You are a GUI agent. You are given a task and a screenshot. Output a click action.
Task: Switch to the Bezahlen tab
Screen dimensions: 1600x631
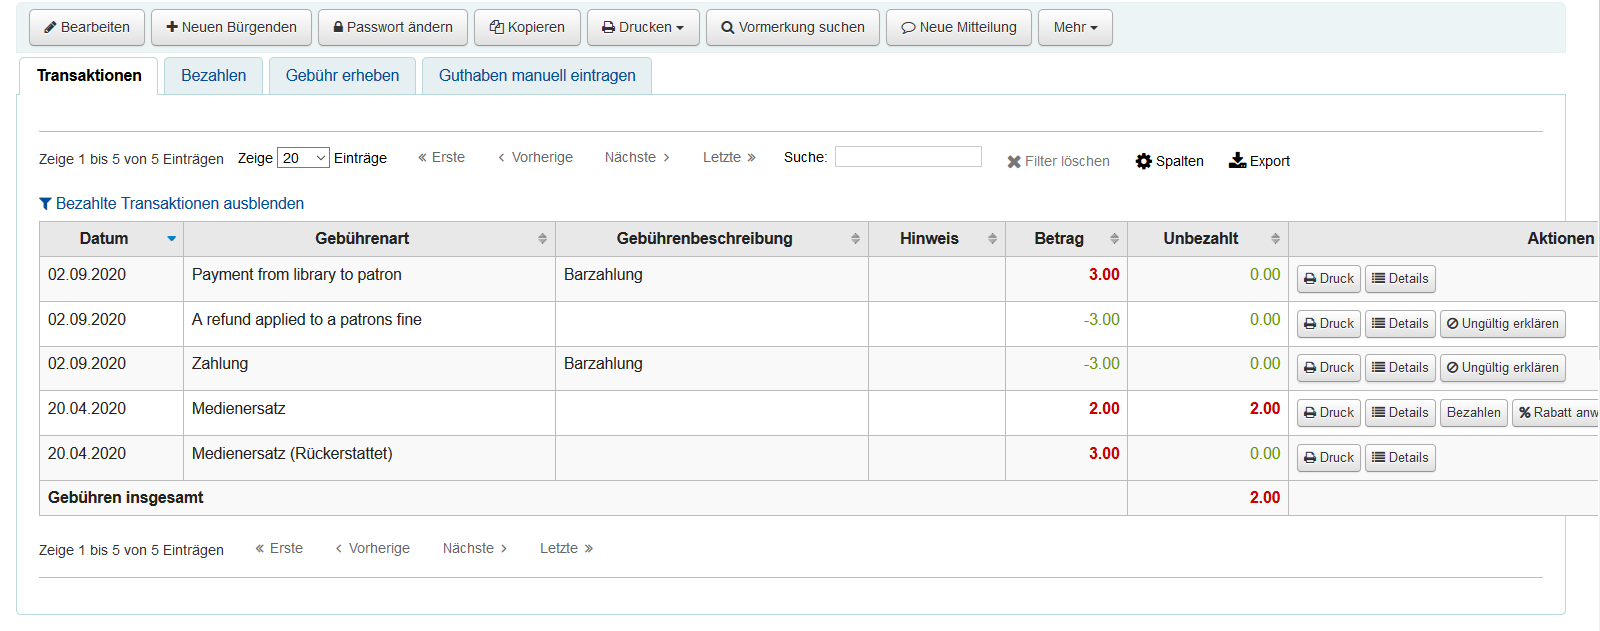pyautogui.click(x=214, y=76)
